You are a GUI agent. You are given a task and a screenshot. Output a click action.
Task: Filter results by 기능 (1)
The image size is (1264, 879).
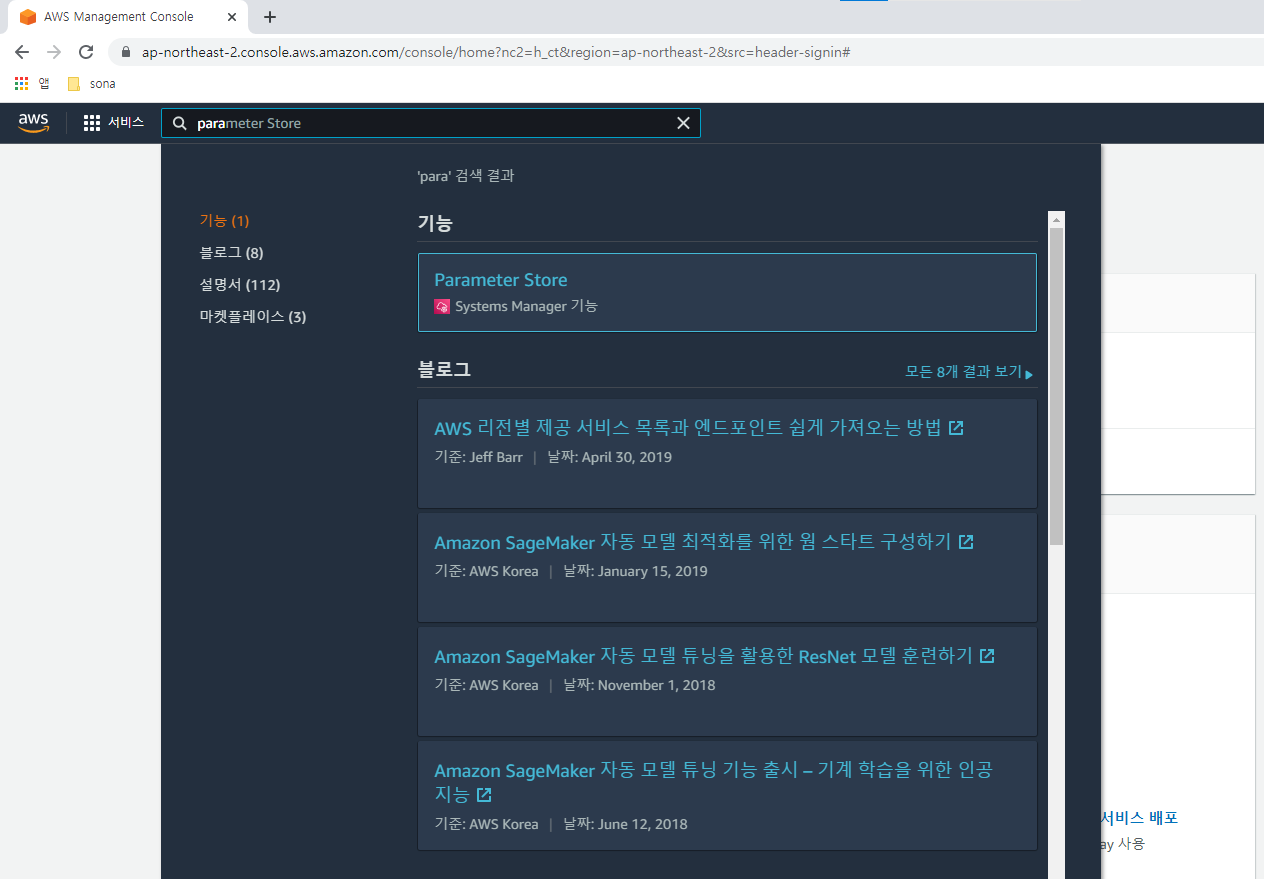(x=224, y=221)
